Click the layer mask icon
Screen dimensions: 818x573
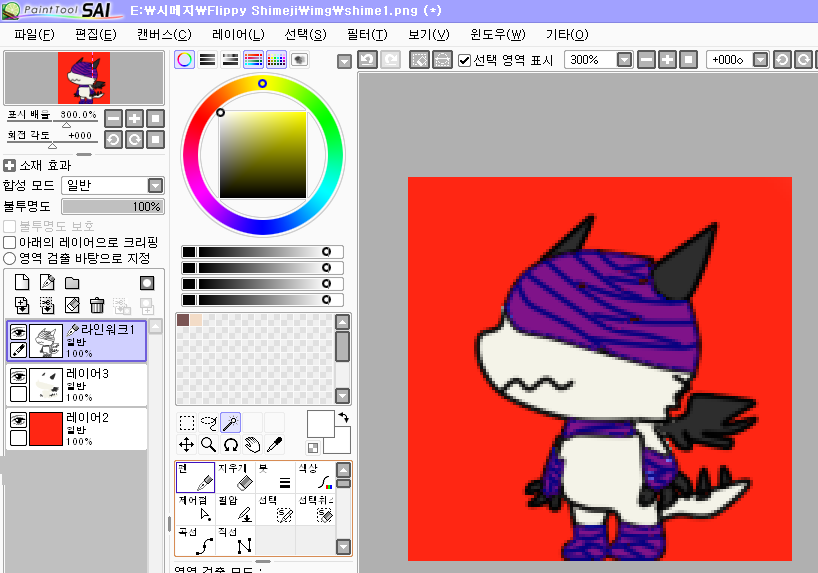(x=147, y=283)
